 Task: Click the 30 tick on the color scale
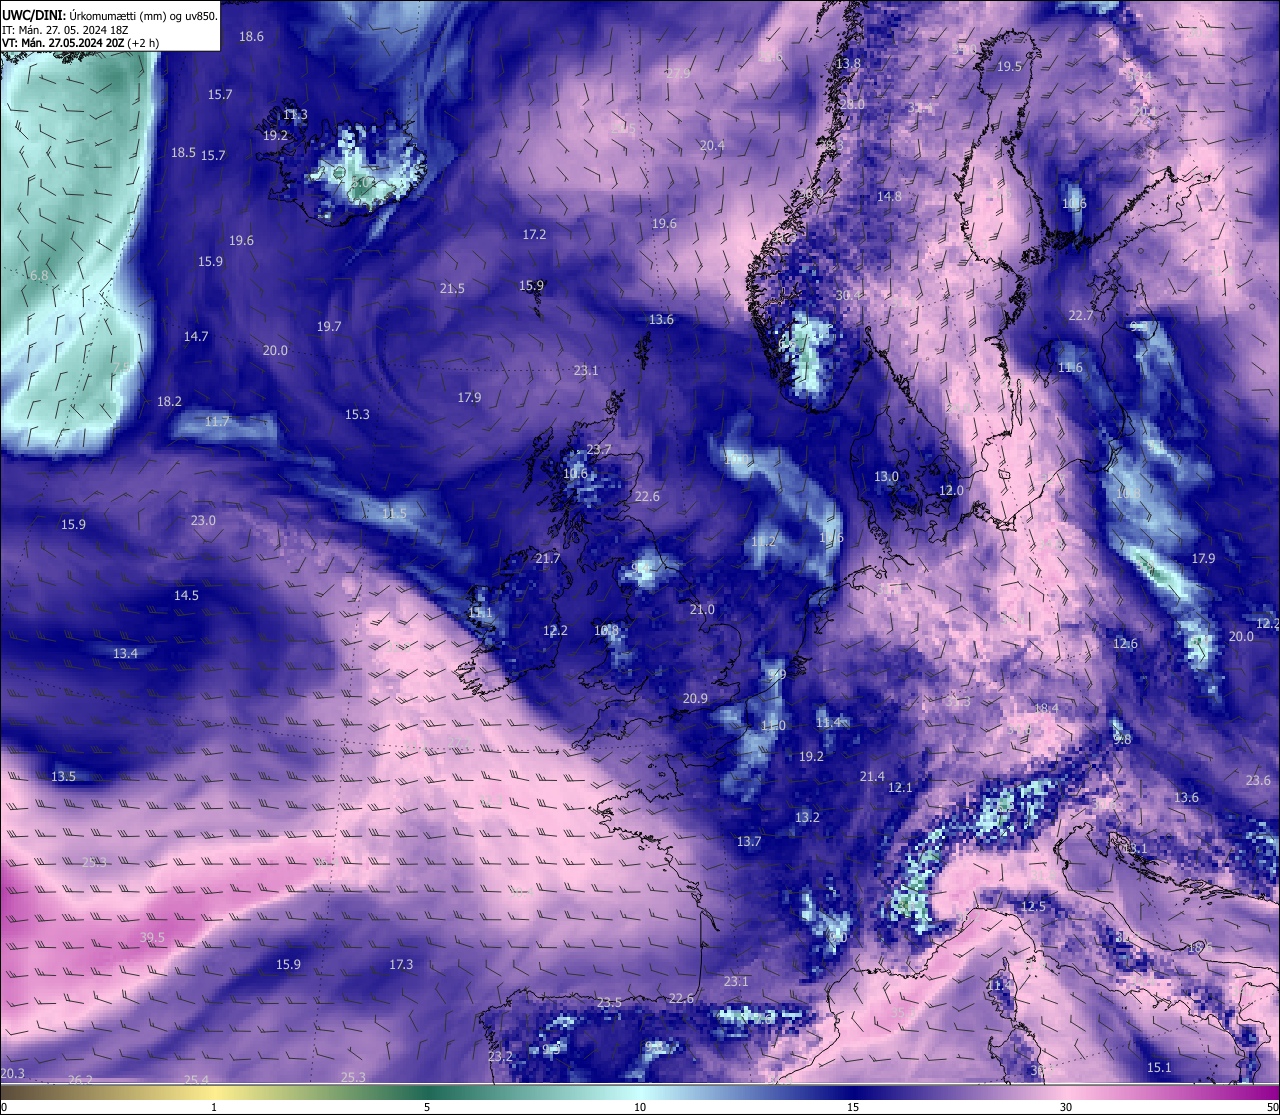coord(1066,1107)
